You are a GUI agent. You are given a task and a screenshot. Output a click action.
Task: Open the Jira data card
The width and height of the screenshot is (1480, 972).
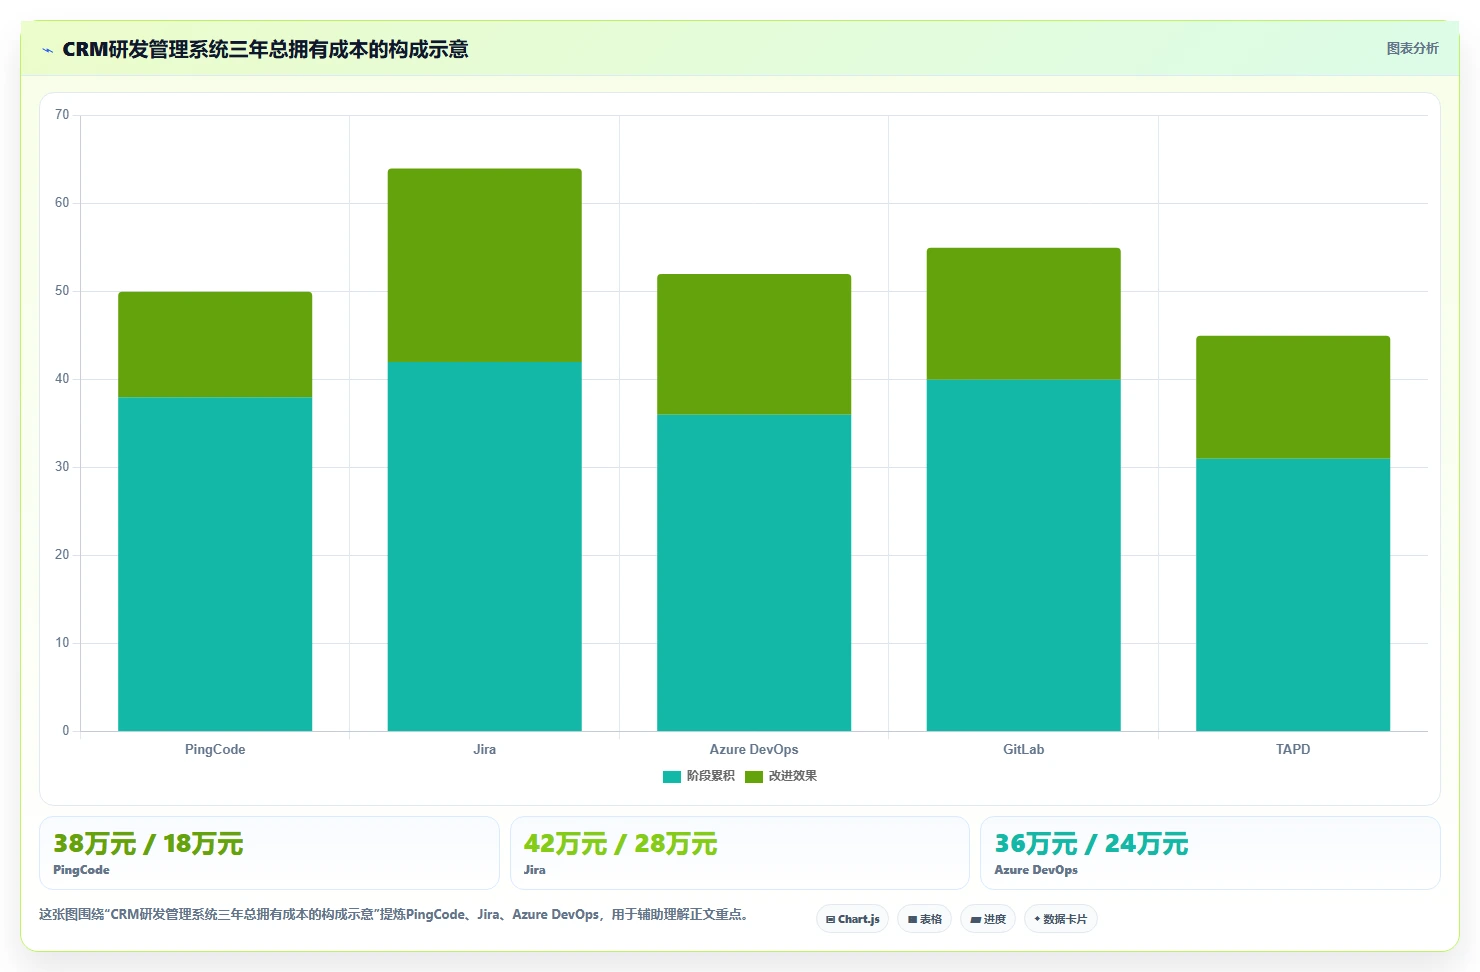coord(740,853)
